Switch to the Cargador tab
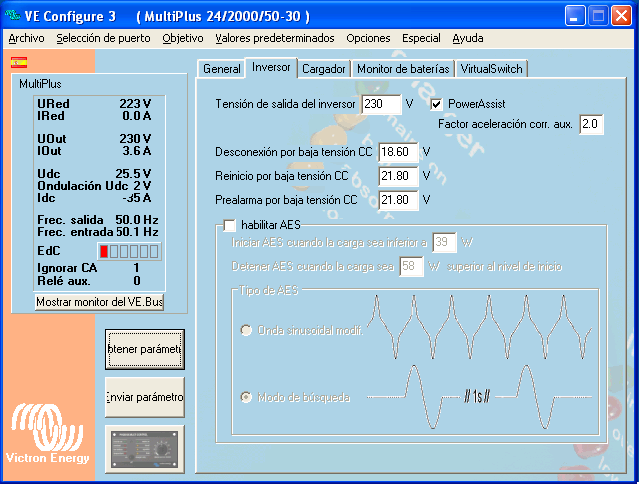 click(x=324, y=68)
